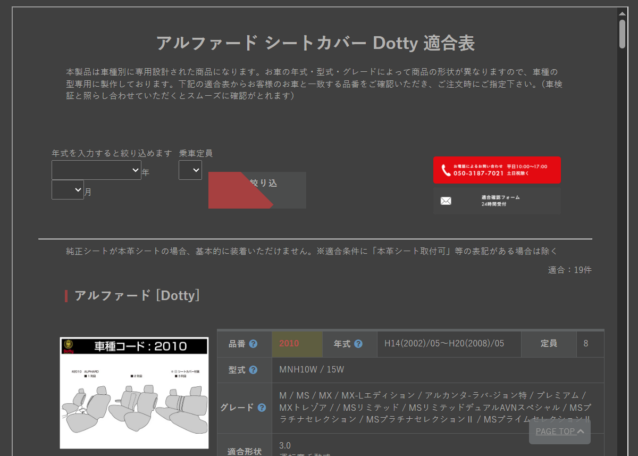This screenshot has width=638, height=456.
Task: Click the scrollbar up arrow at top right
Action: pos(623,6)
